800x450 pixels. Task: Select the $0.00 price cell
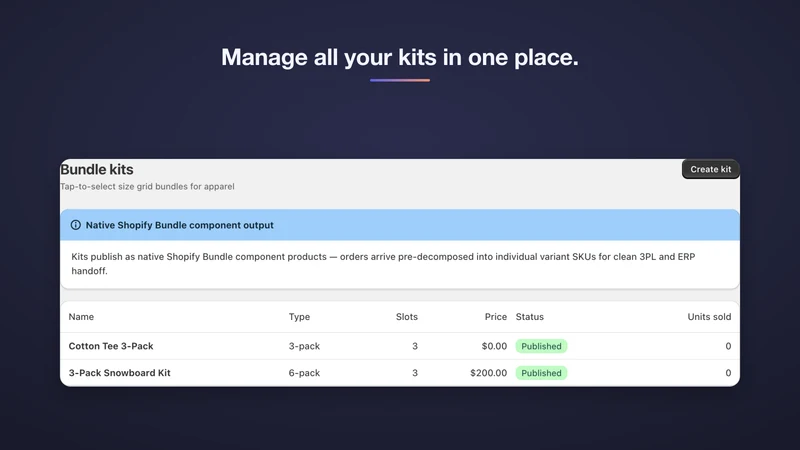click(494, 346)
